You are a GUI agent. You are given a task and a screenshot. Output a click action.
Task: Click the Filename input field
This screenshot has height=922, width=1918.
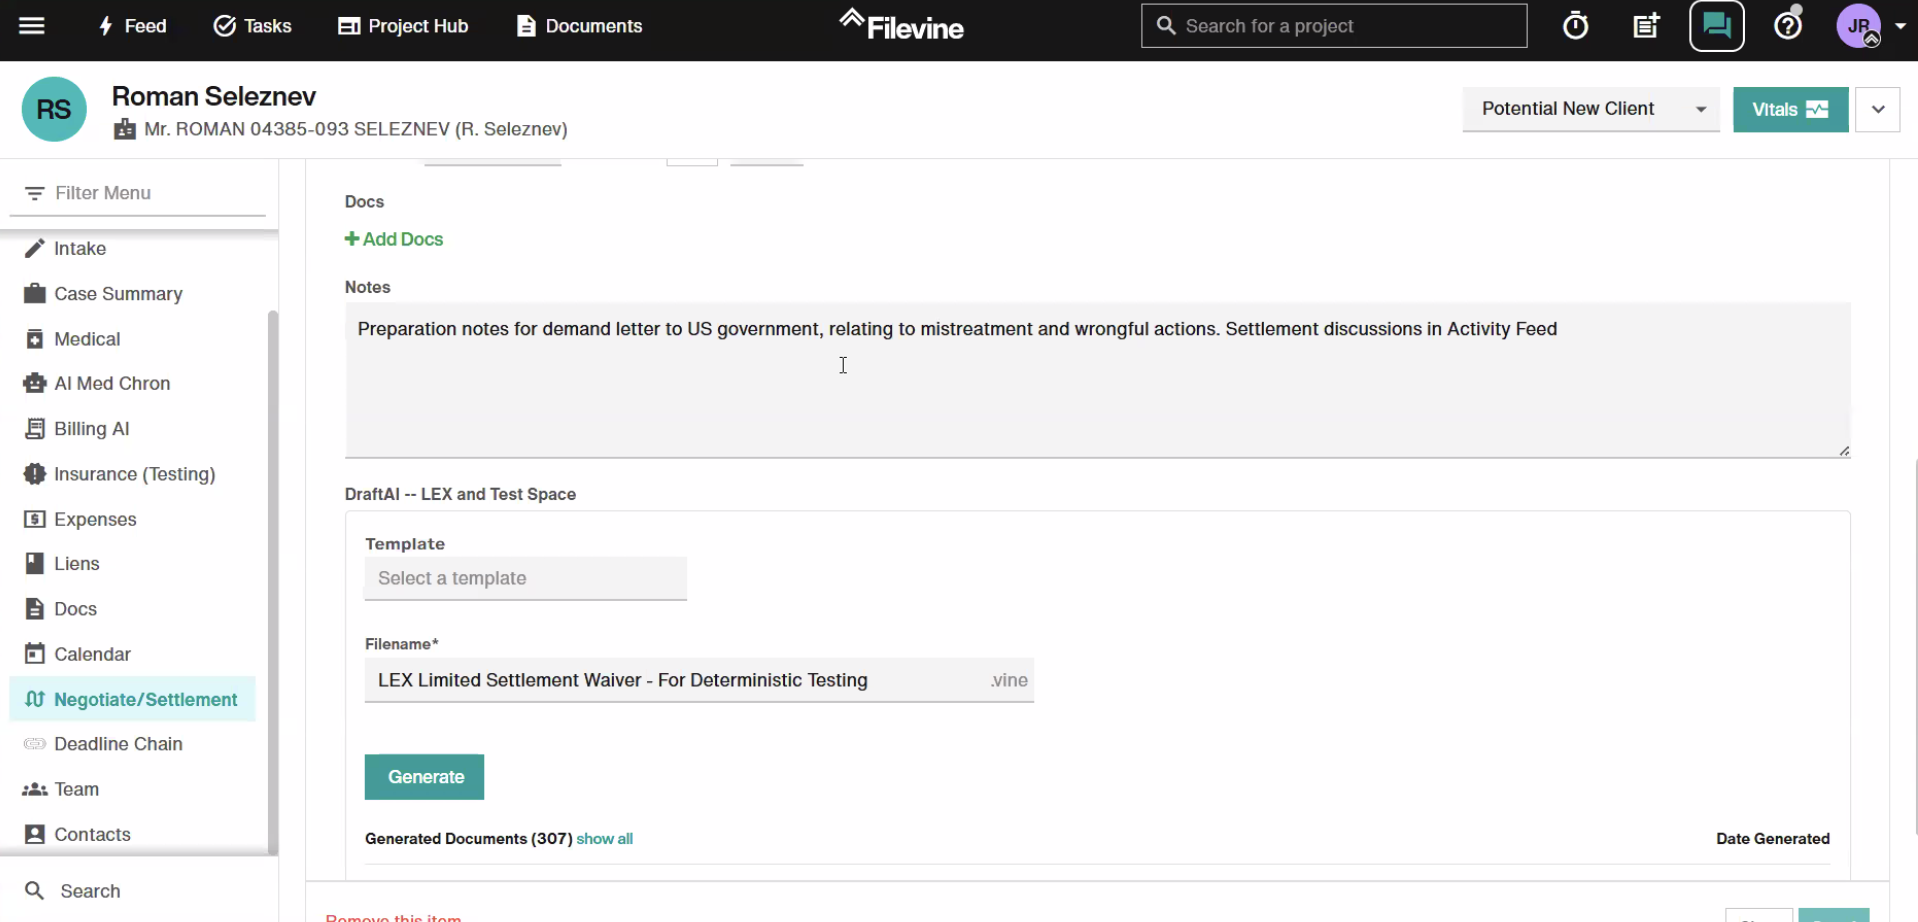pos(675,680)
